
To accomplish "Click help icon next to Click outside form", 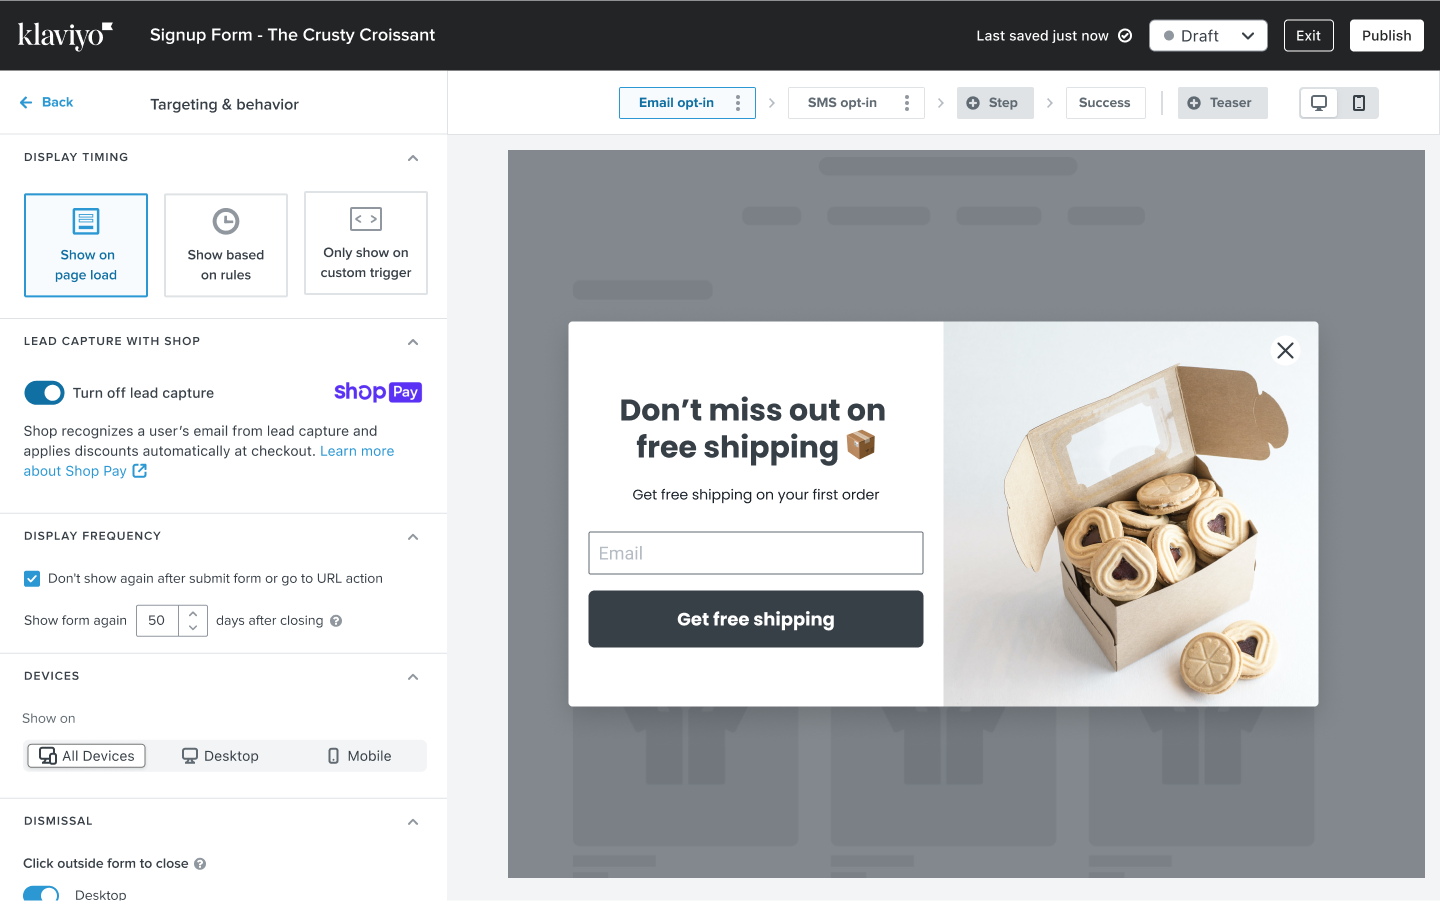I will (x=200, y=864).
